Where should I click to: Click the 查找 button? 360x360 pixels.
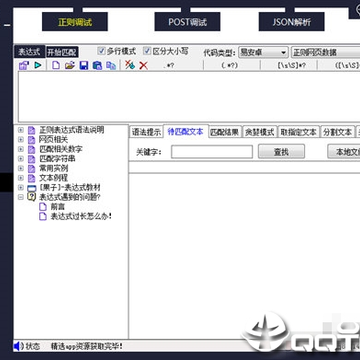click(x=281, y=152)
